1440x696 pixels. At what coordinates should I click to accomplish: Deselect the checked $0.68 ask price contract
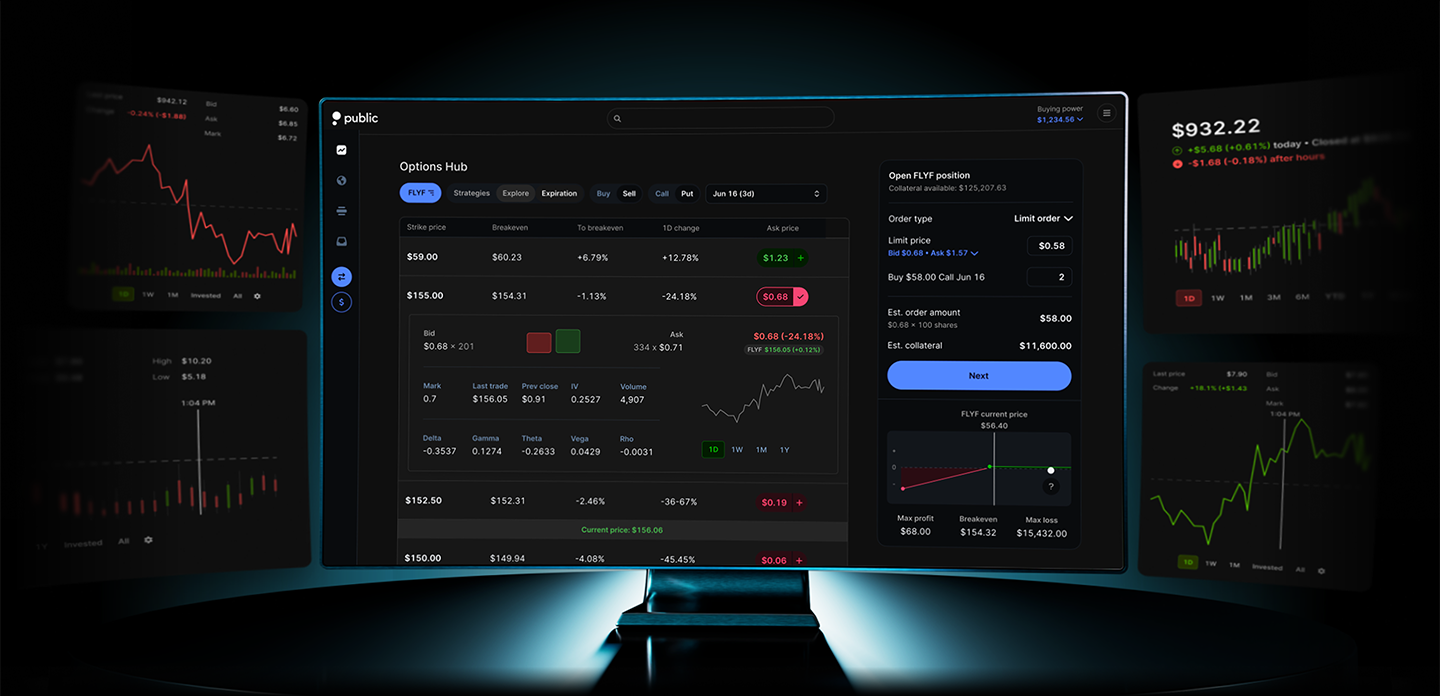coord(782,297)
